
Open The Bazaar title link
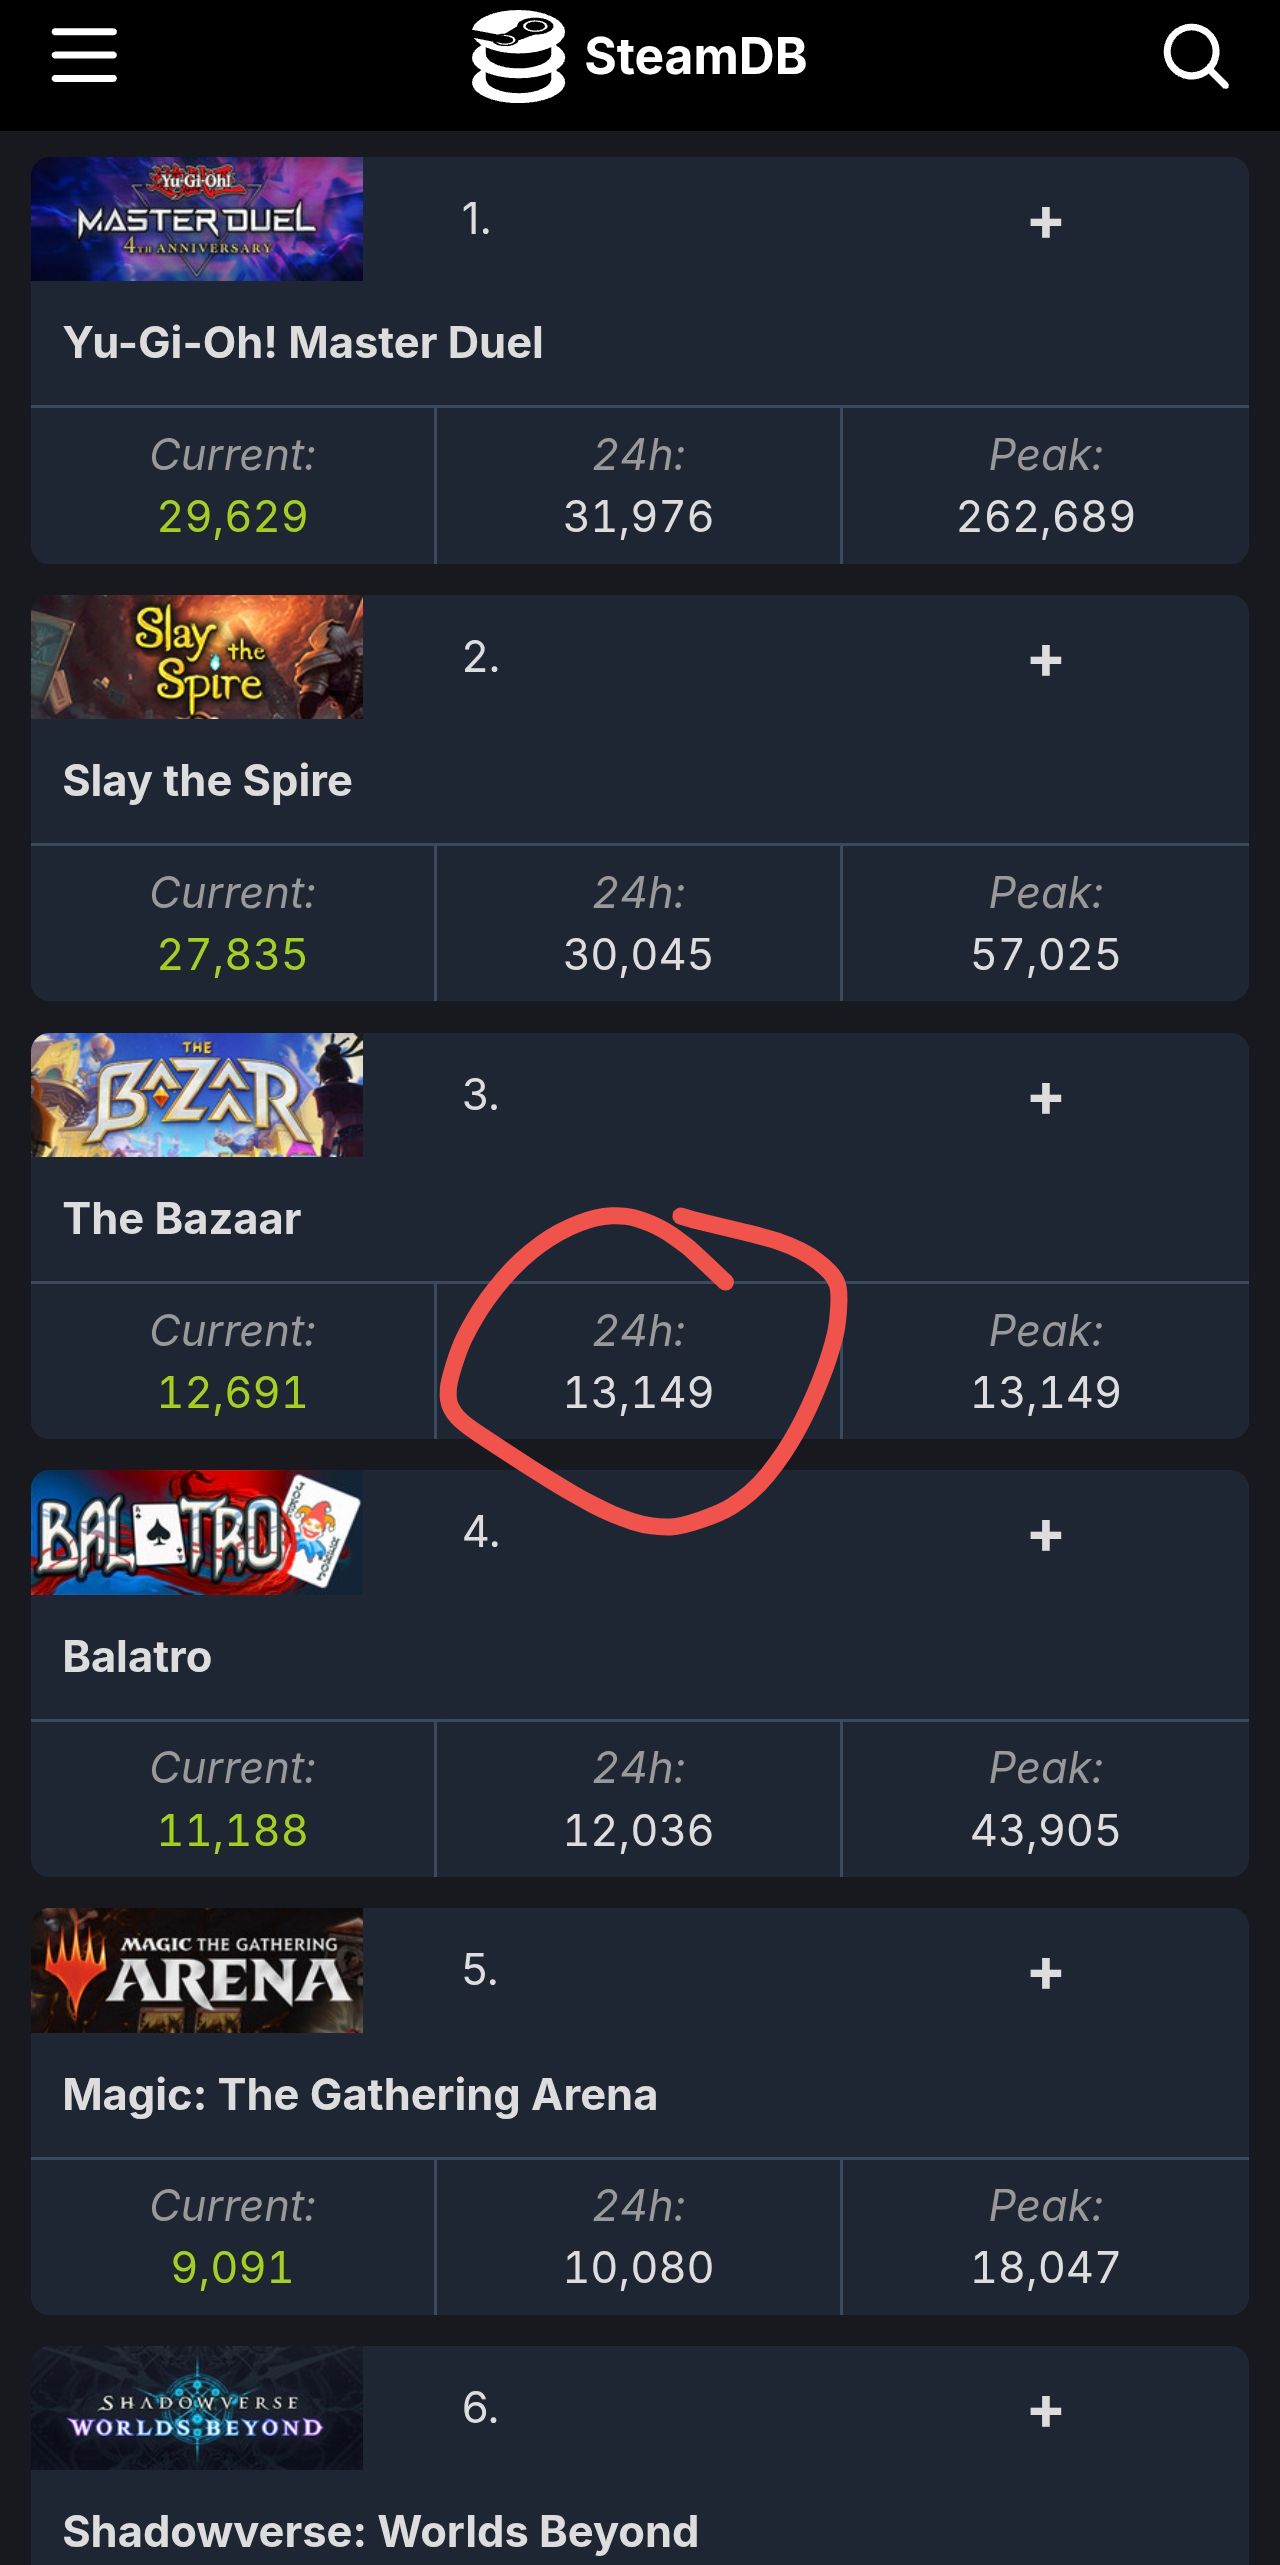click(x=181, y=1219)
